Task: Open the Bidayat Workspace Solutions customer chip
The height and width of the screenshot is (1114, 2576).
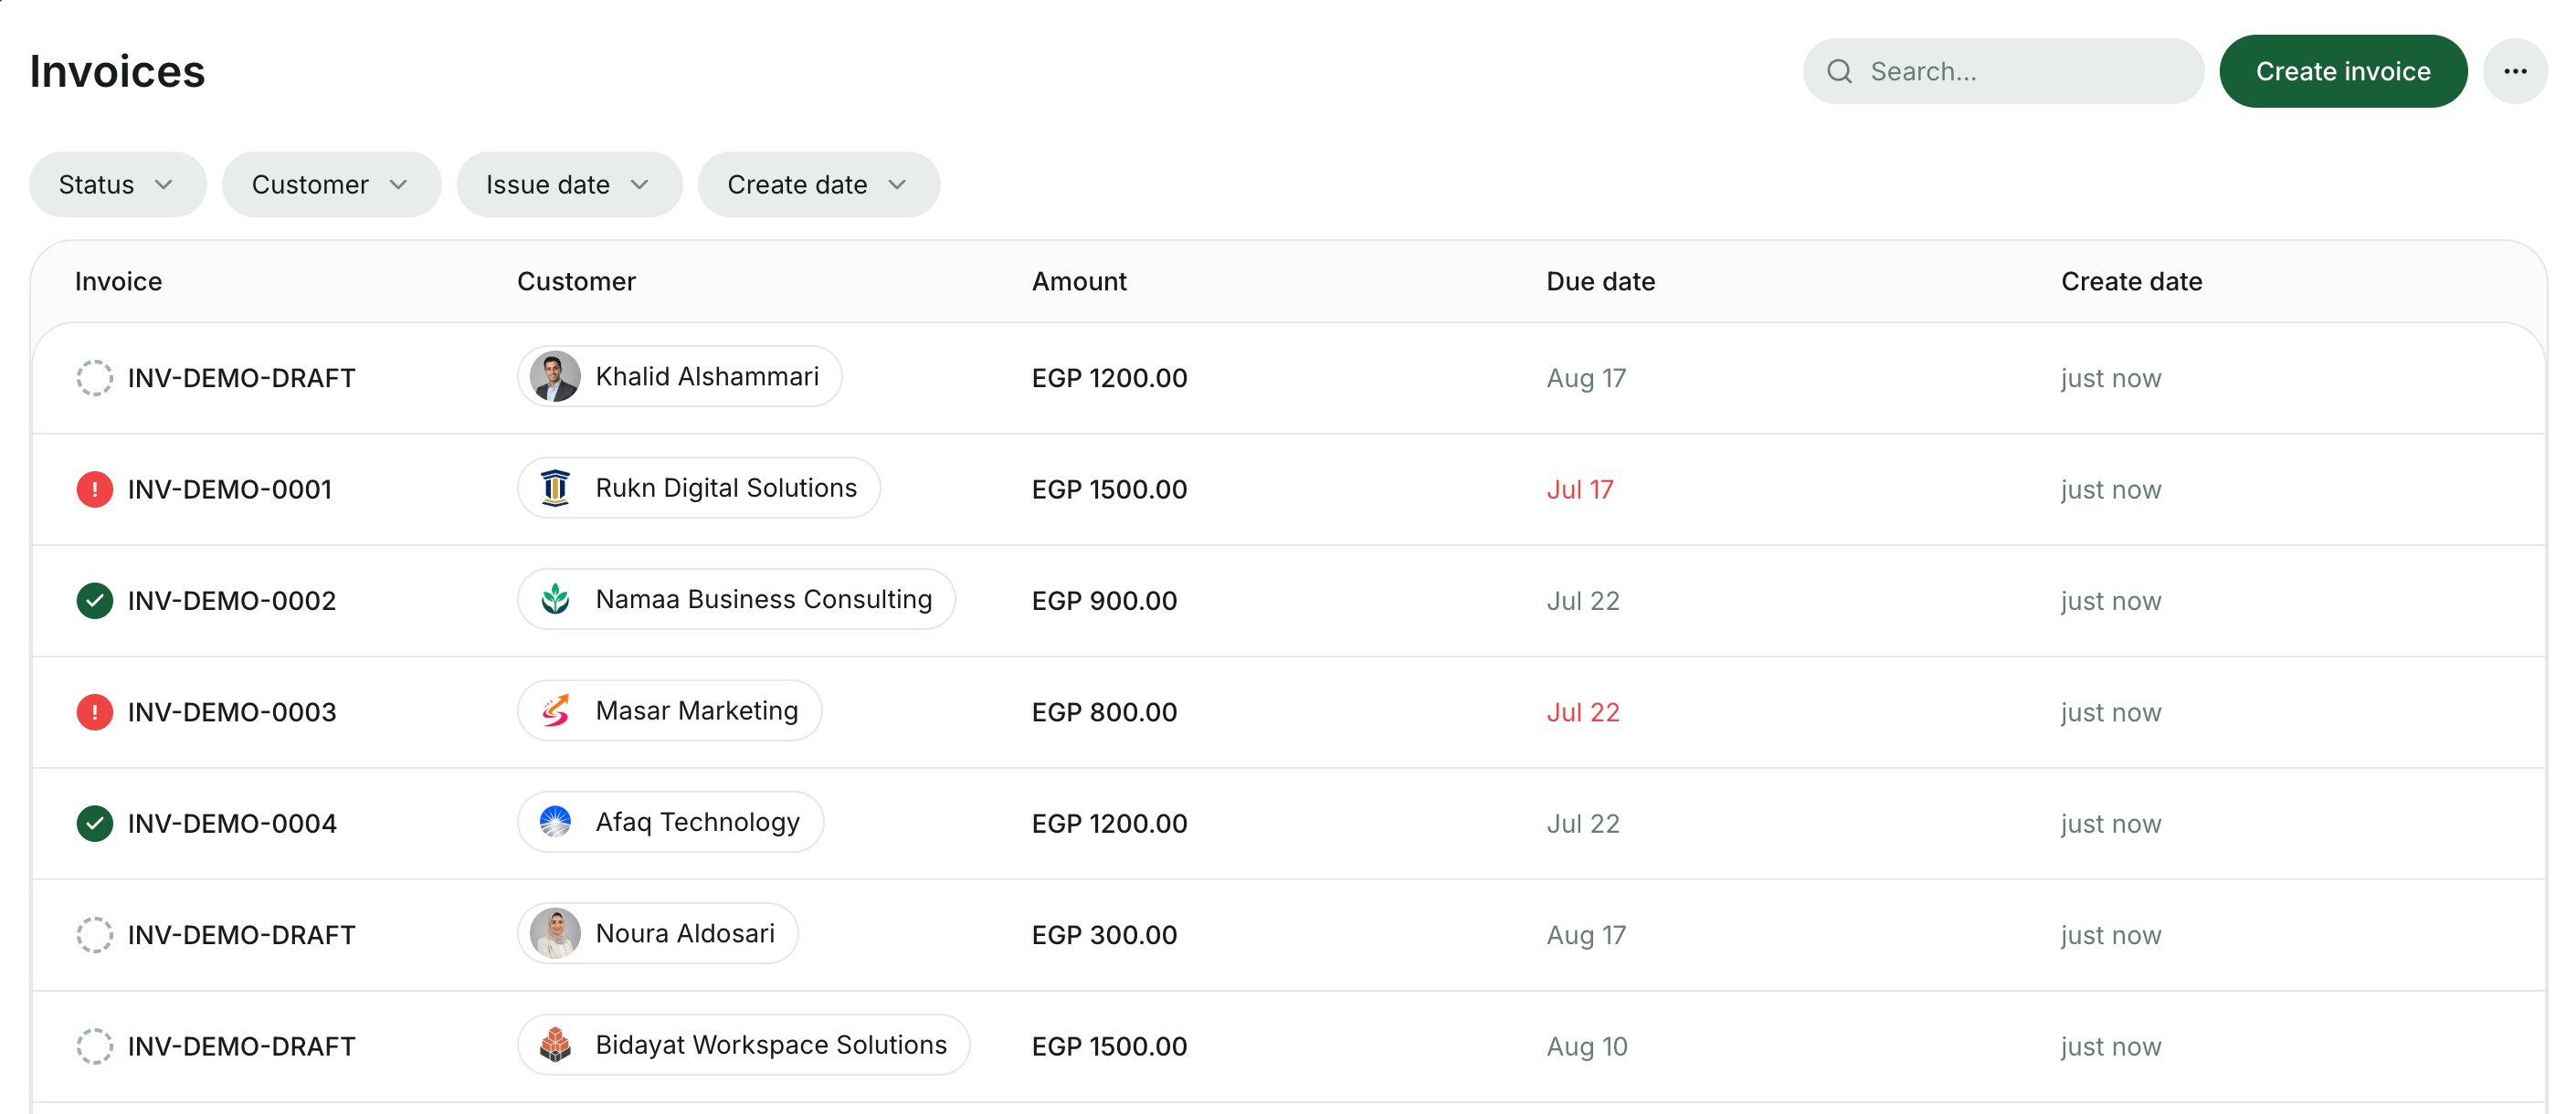Action: coord(743,1044)
